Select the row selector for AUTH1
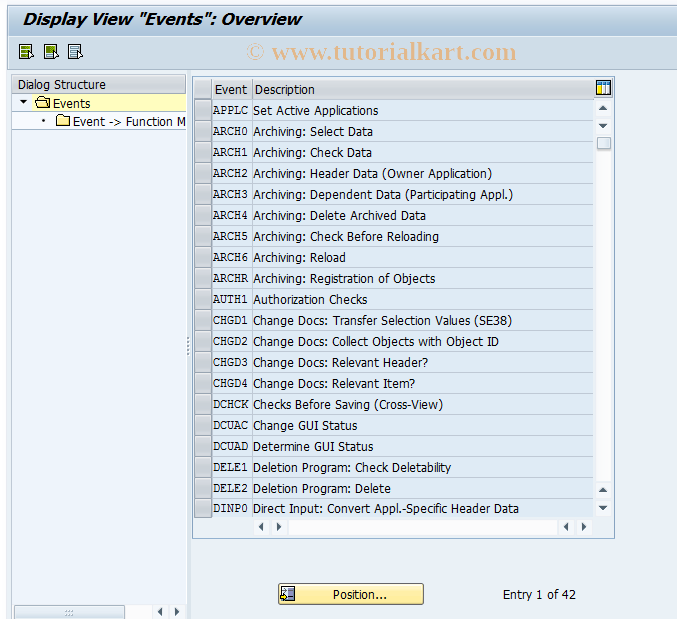The image size is (677, 619). tap(202, 299)
